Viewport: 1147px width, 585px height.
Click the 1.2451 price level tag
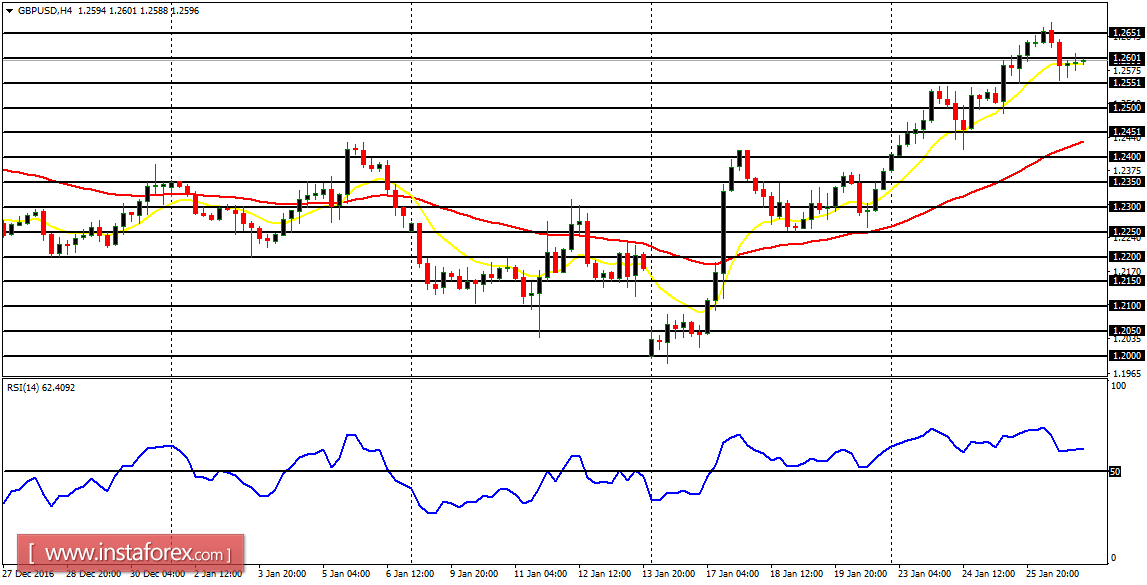(1125, 132)
